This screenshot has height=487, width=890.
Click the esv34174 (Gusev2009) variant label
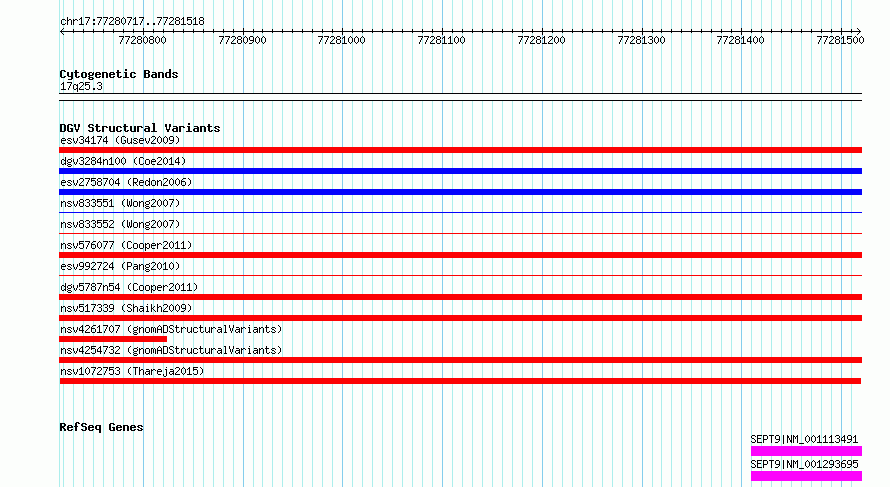[120, 140]
